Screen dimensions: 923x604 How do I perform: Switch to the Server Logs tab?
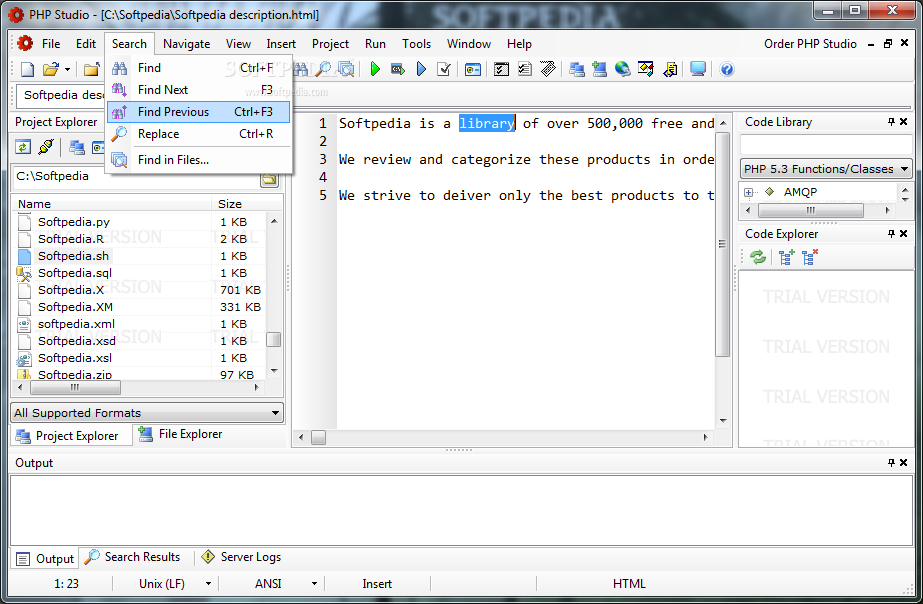241,557
